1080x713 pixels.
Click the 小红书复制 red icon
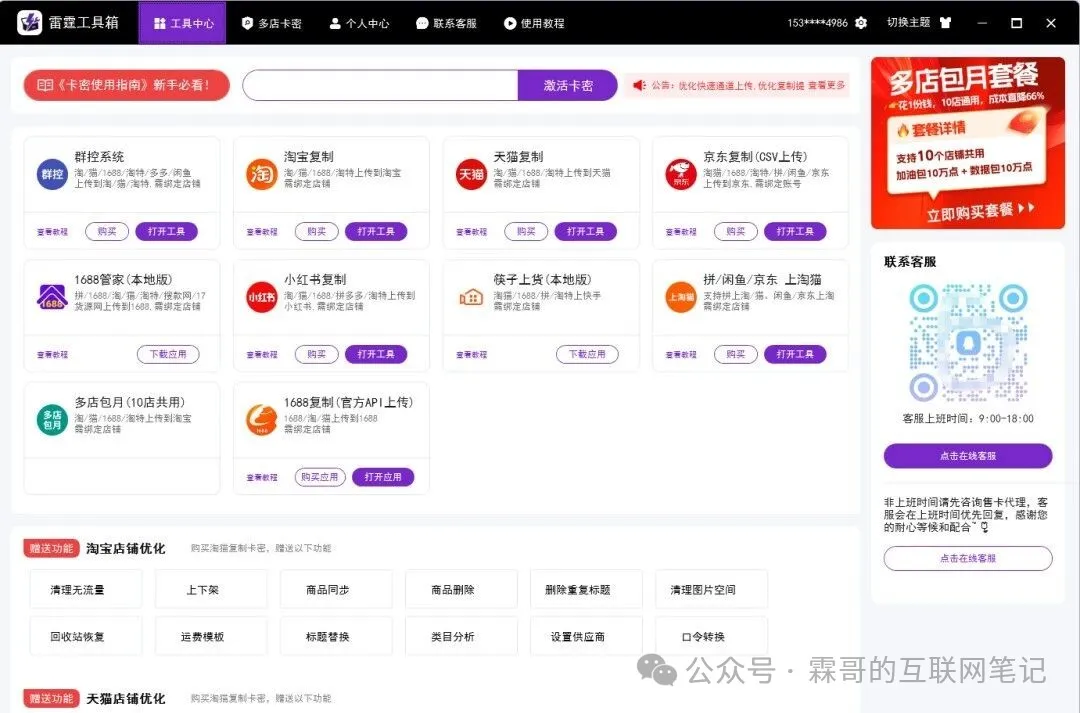(262, 297)
